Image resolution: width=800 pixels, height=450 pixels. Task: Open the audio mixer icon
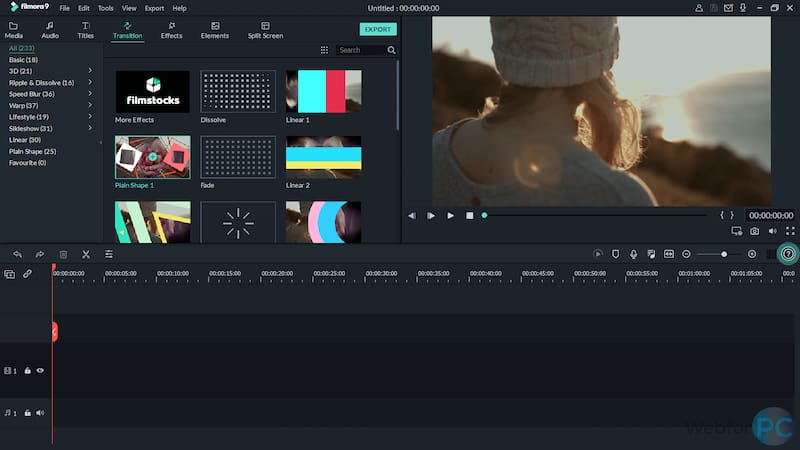pyautogui.click(x=651, y=254)
